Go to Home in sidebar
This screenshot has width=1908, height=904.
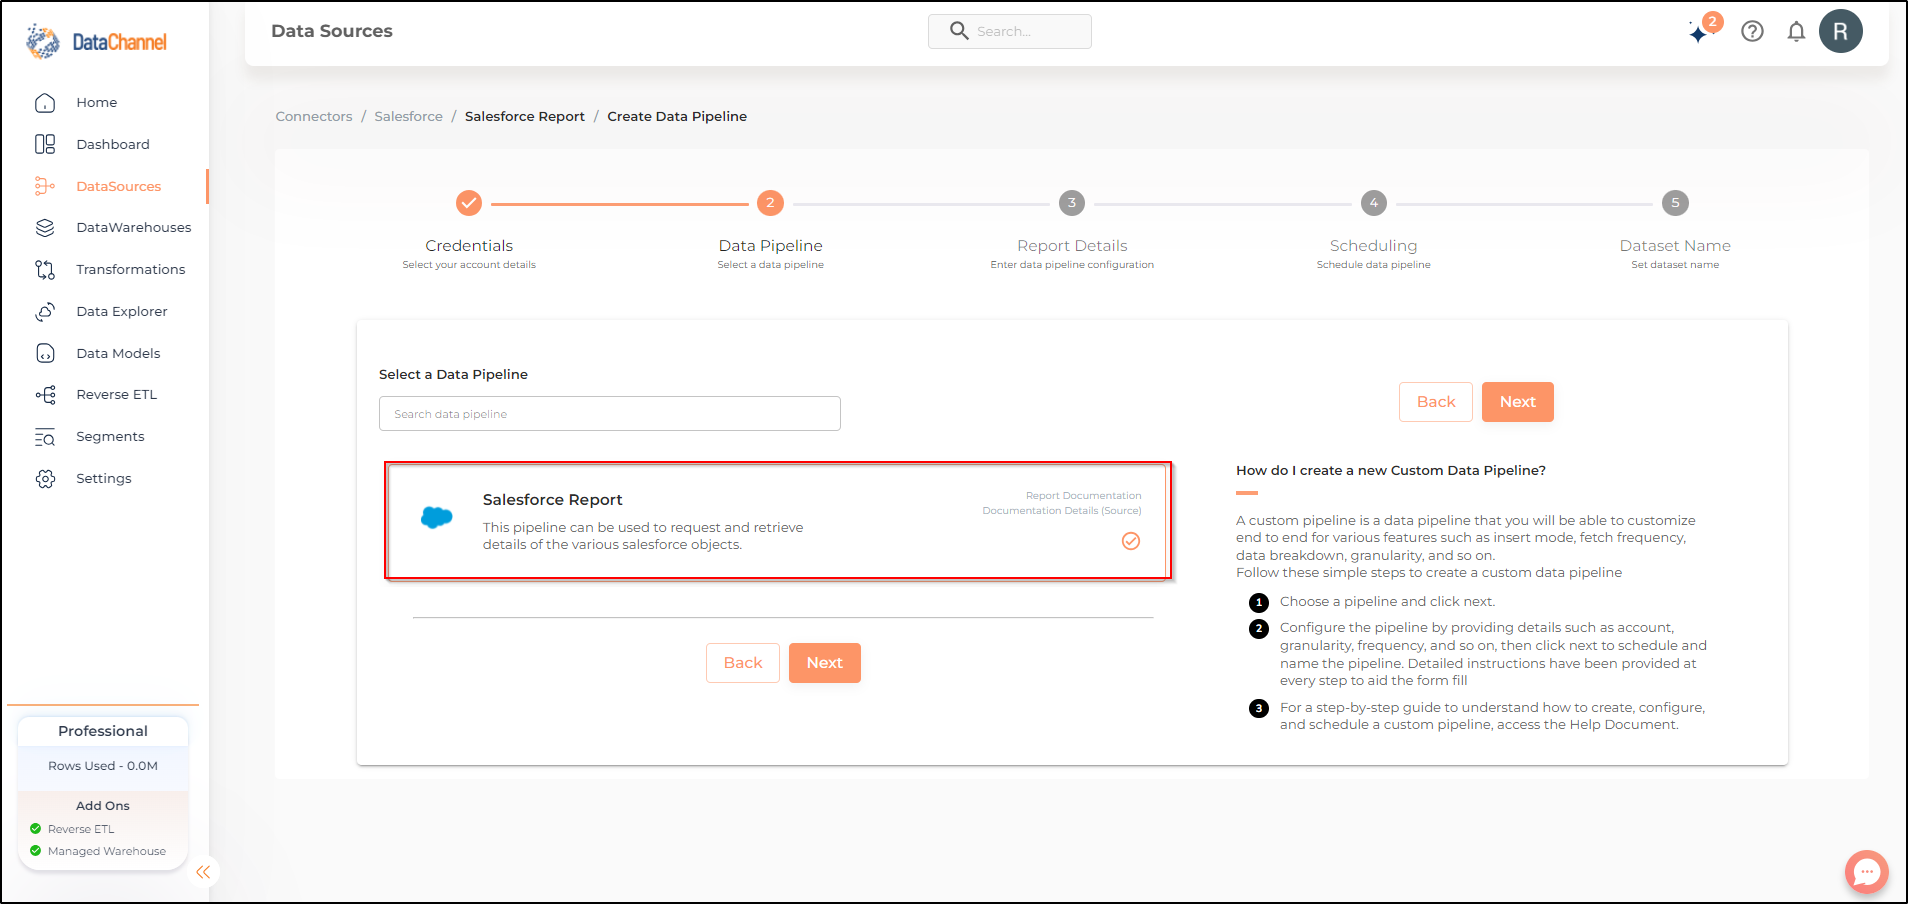[x=97, y=102]
